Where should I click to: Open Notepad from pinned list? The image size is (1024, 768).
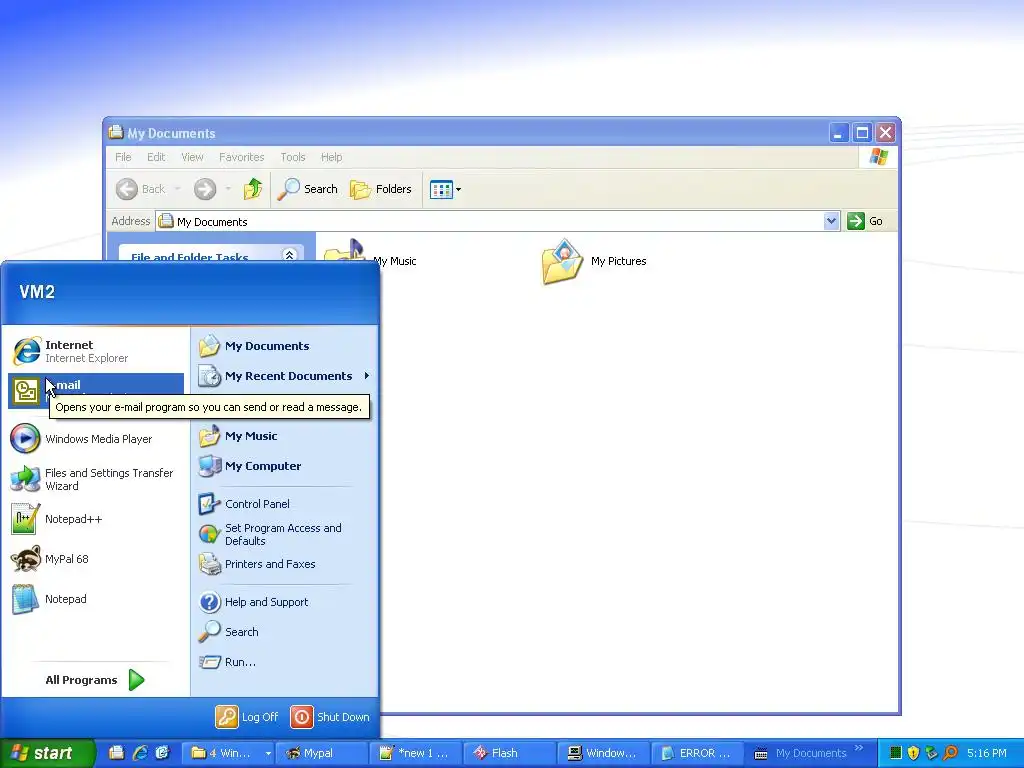coord(96,599)
